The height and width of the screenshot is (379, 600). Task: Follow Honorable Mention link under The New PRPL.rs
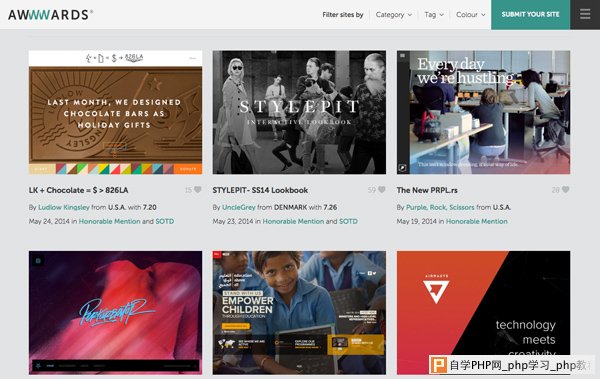(477, 221)
